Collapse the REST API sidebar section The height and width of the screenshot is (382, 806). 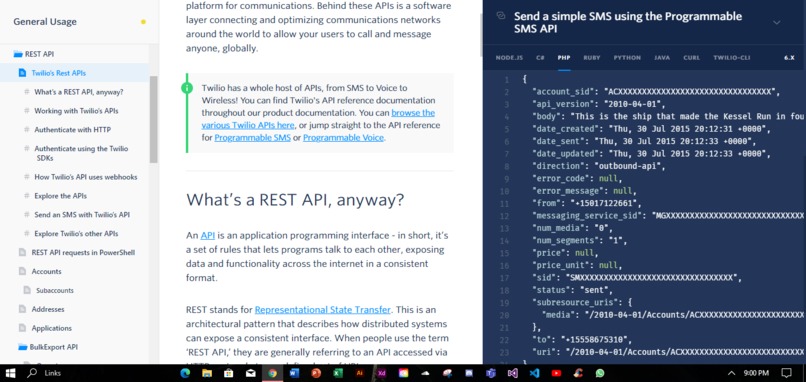point(34,54)
